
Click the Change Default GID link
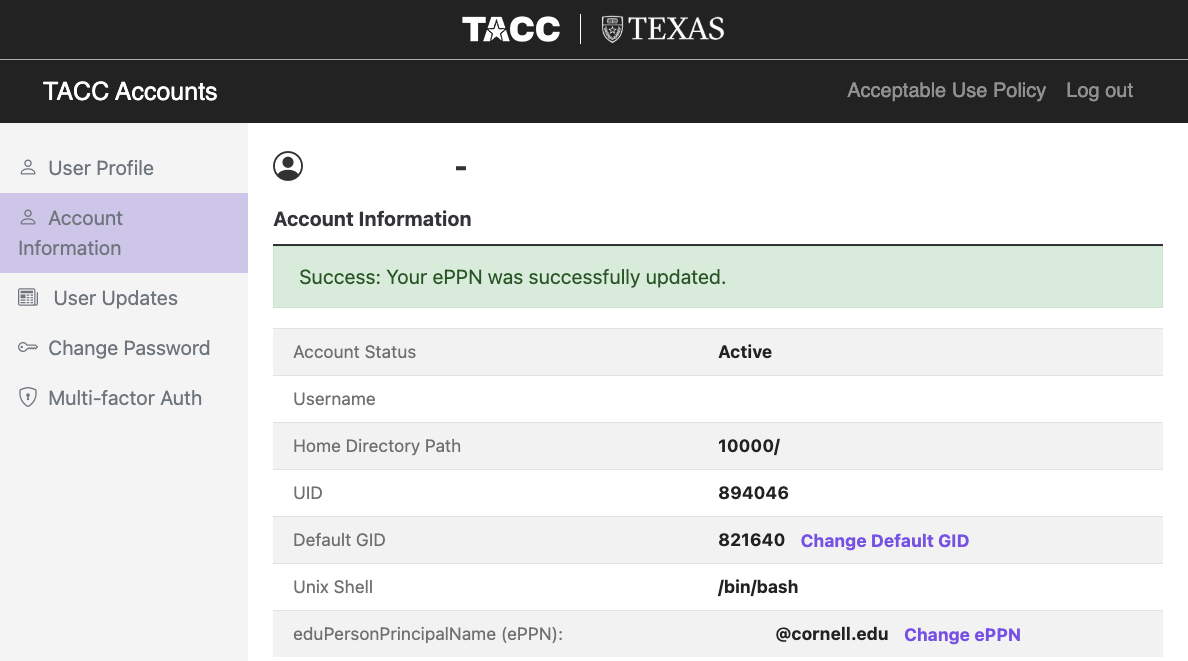coord(884,541)
